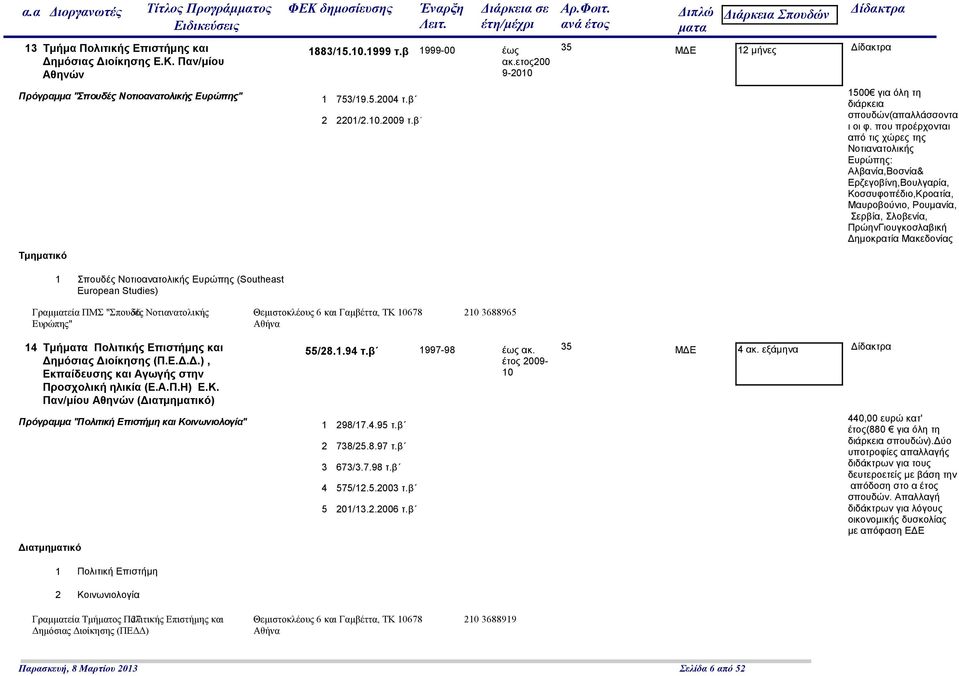Click the 'Τίτλος Προγράμματος Ειδικεύσεις' header

pyautogui.click(x=209, y=17)
